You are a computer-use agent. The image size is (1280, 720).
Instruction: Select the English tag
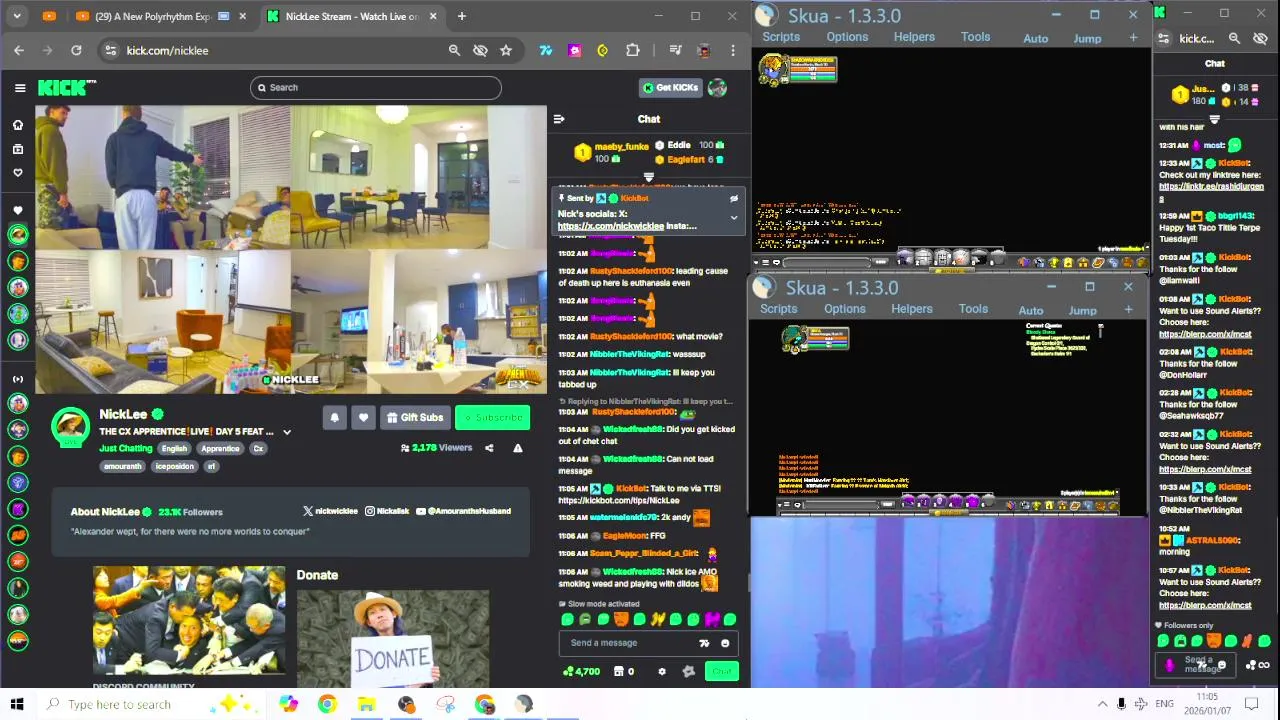tap(174, 449)
